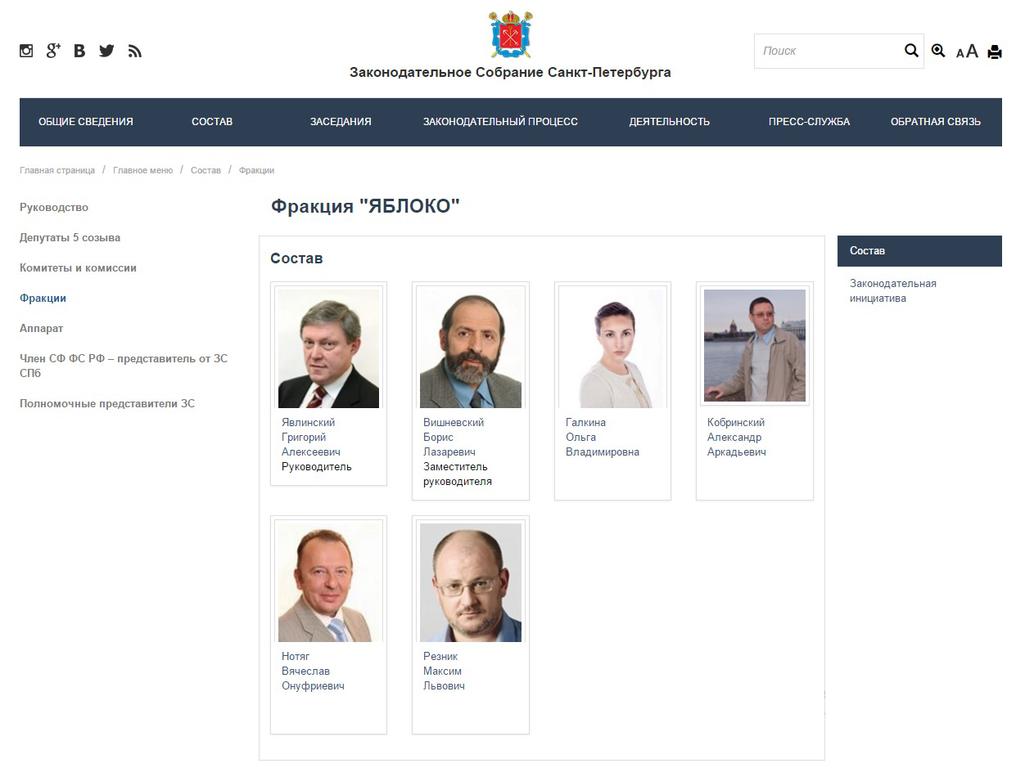Viewport: 1016px width, 768px height.
Task: Click the printer icon
Action: tap(995, 52)
